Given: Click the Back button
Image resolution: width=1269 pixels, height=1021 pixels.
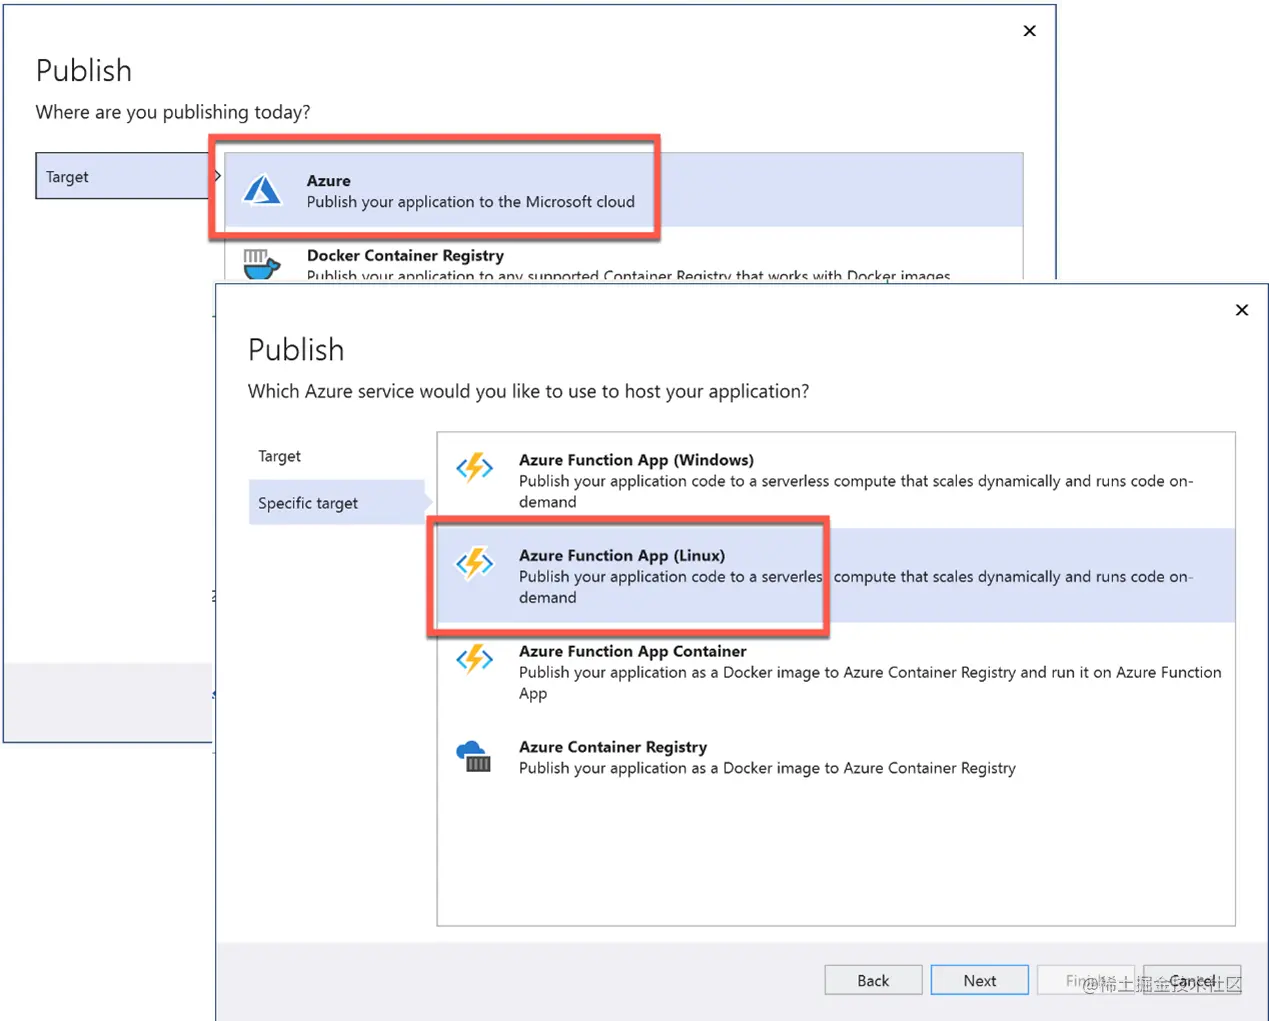Looking at the screenshot, I should point(873,980).
